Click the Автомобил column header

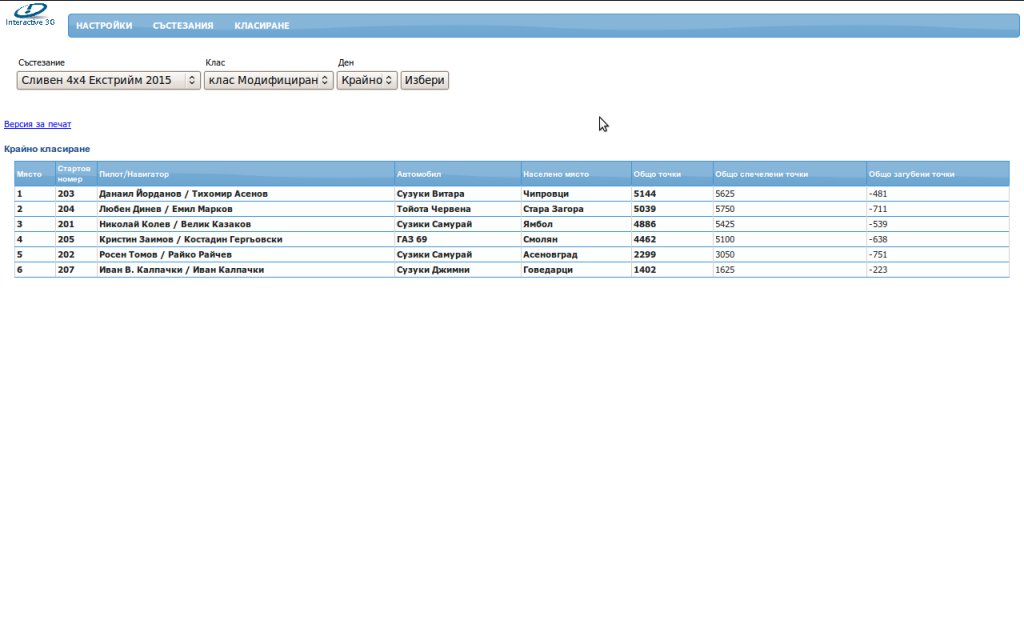[x=419, y=174]
